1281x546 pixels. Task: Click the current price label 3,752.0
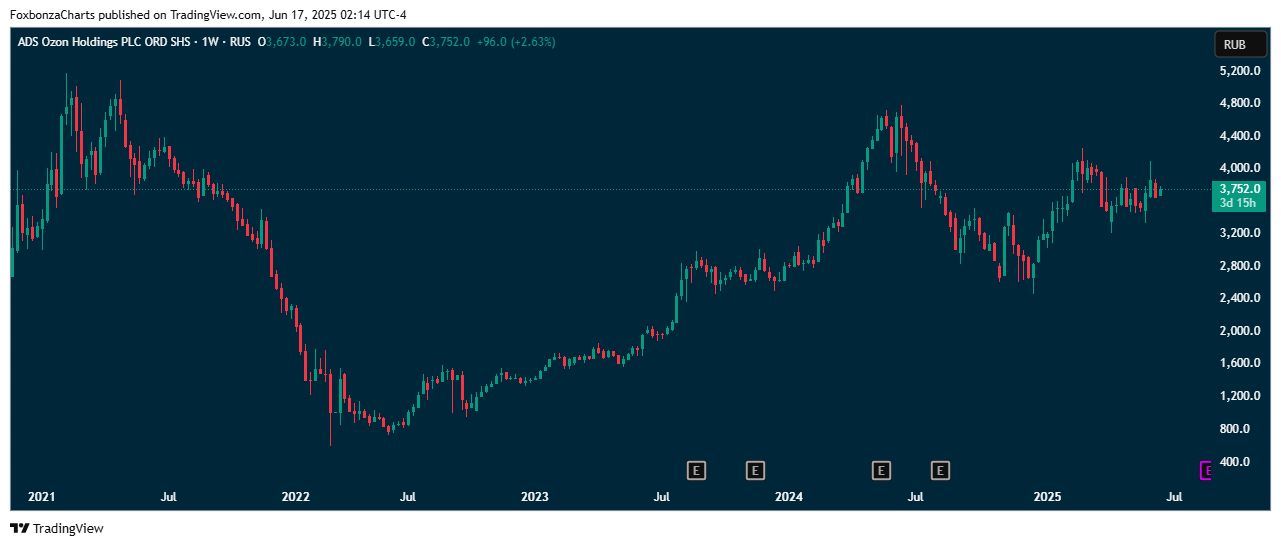pos(1239,188)
